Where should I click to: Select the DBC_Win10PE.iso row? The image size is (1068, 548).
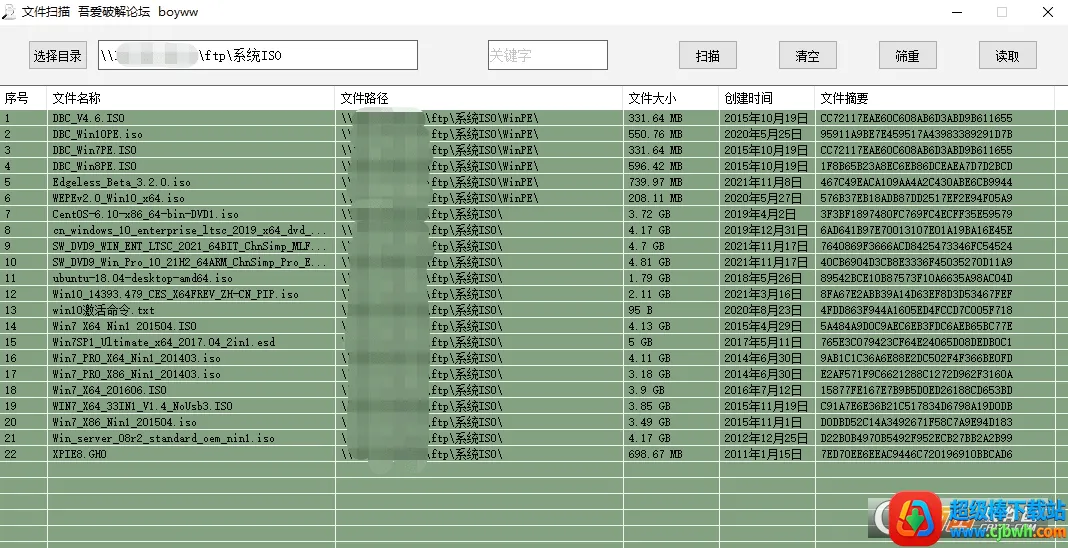point(527,134)
